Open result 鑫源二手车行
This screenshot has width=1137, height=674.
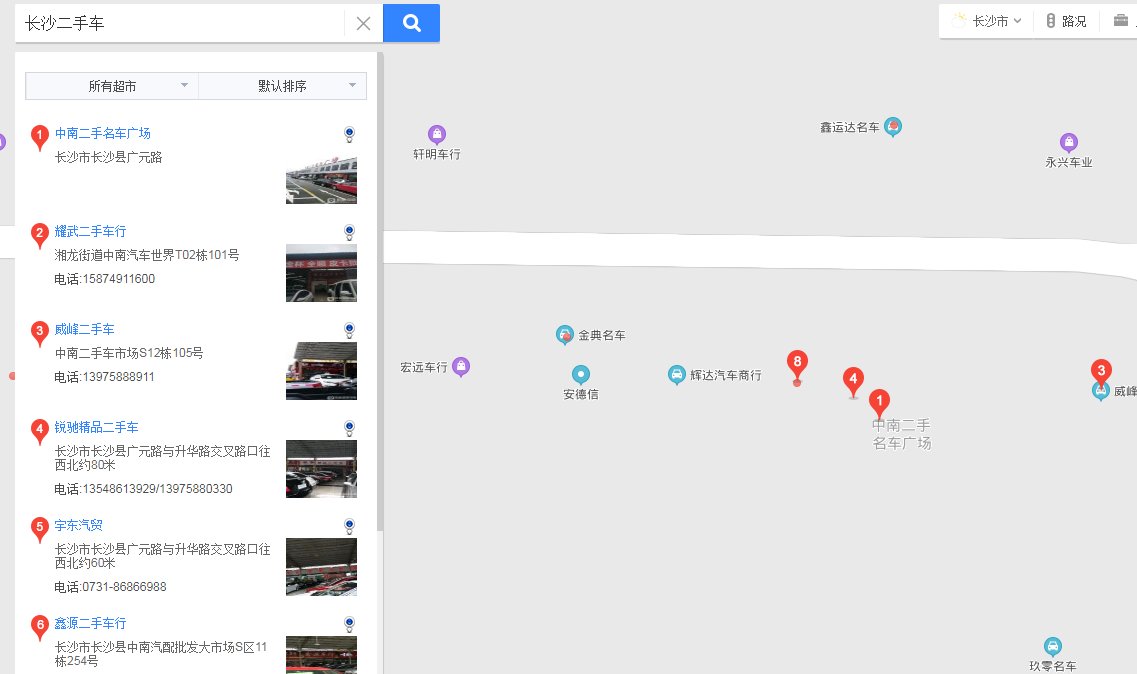(91, 623)
